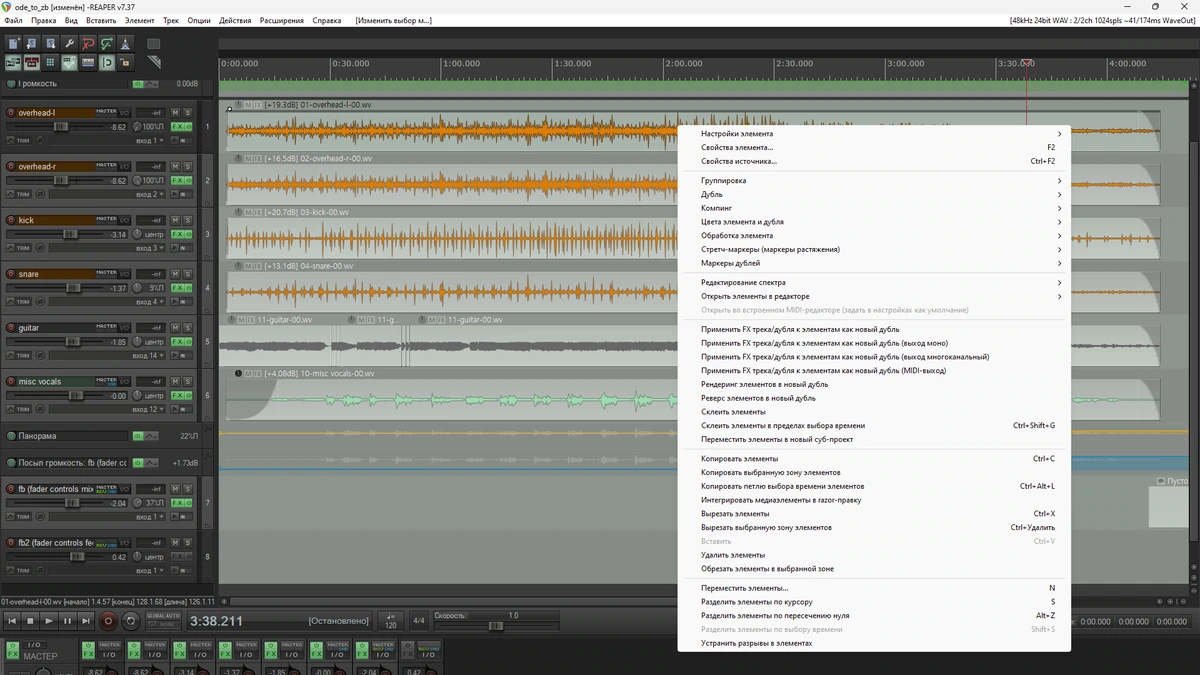This screenshot has width=1200, height=675.
Task: Toggle Панорама envelope bypass button
Action: (138, 436)
